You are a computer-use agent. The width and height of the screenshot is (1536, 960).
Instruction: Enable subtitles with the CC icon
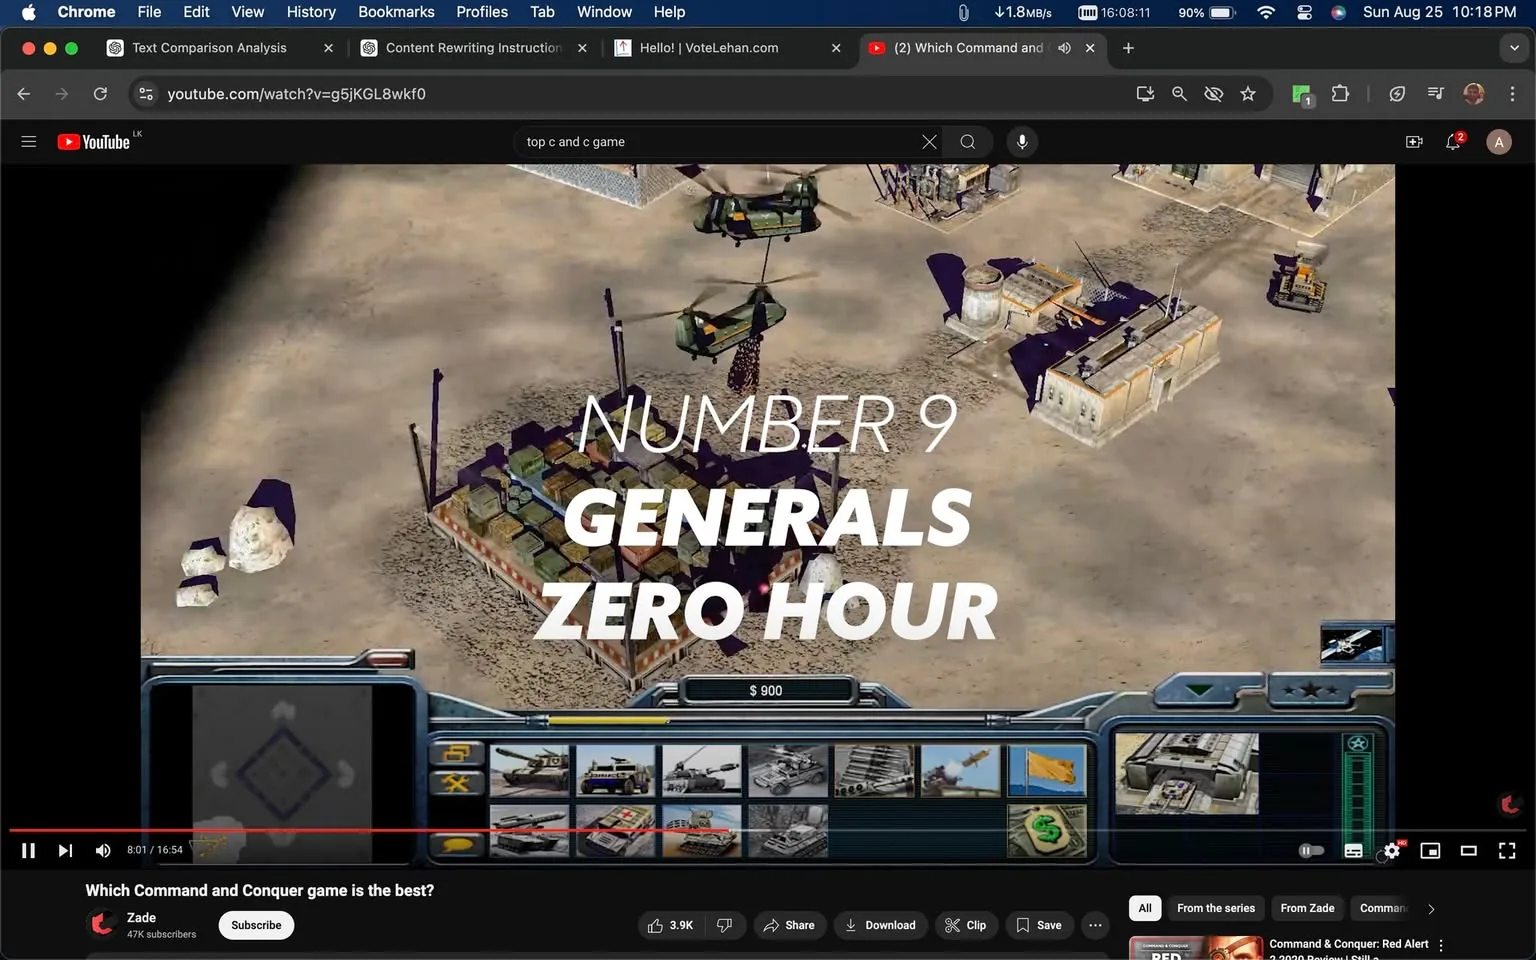(1353, 850)
